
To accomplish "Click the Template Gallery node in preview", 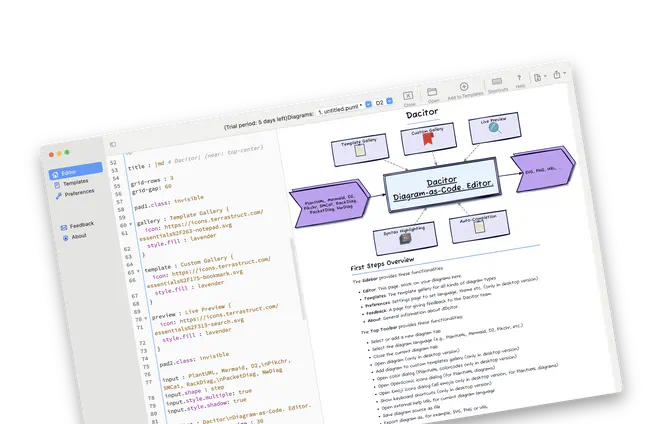I will [x=359, y=149].
